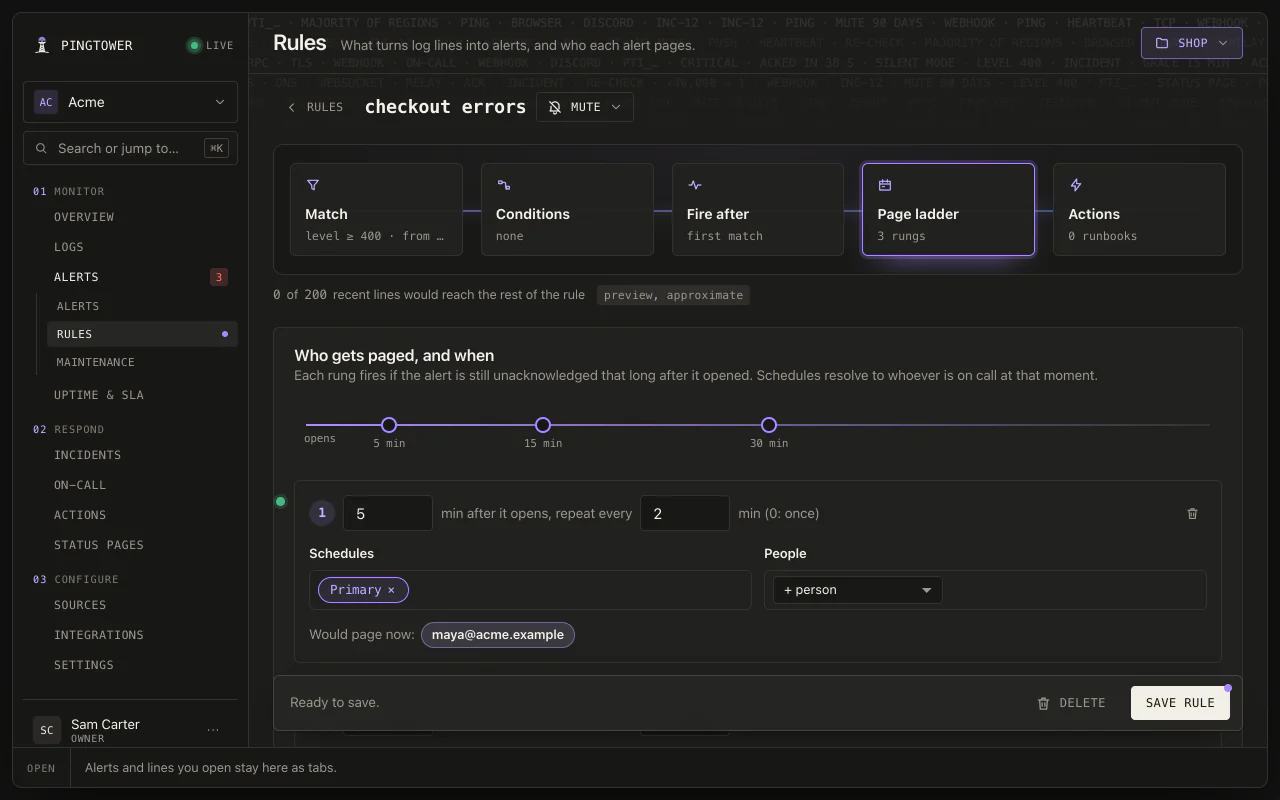
Task: Click the rung number 1 badge
Action: pos(322,513)
